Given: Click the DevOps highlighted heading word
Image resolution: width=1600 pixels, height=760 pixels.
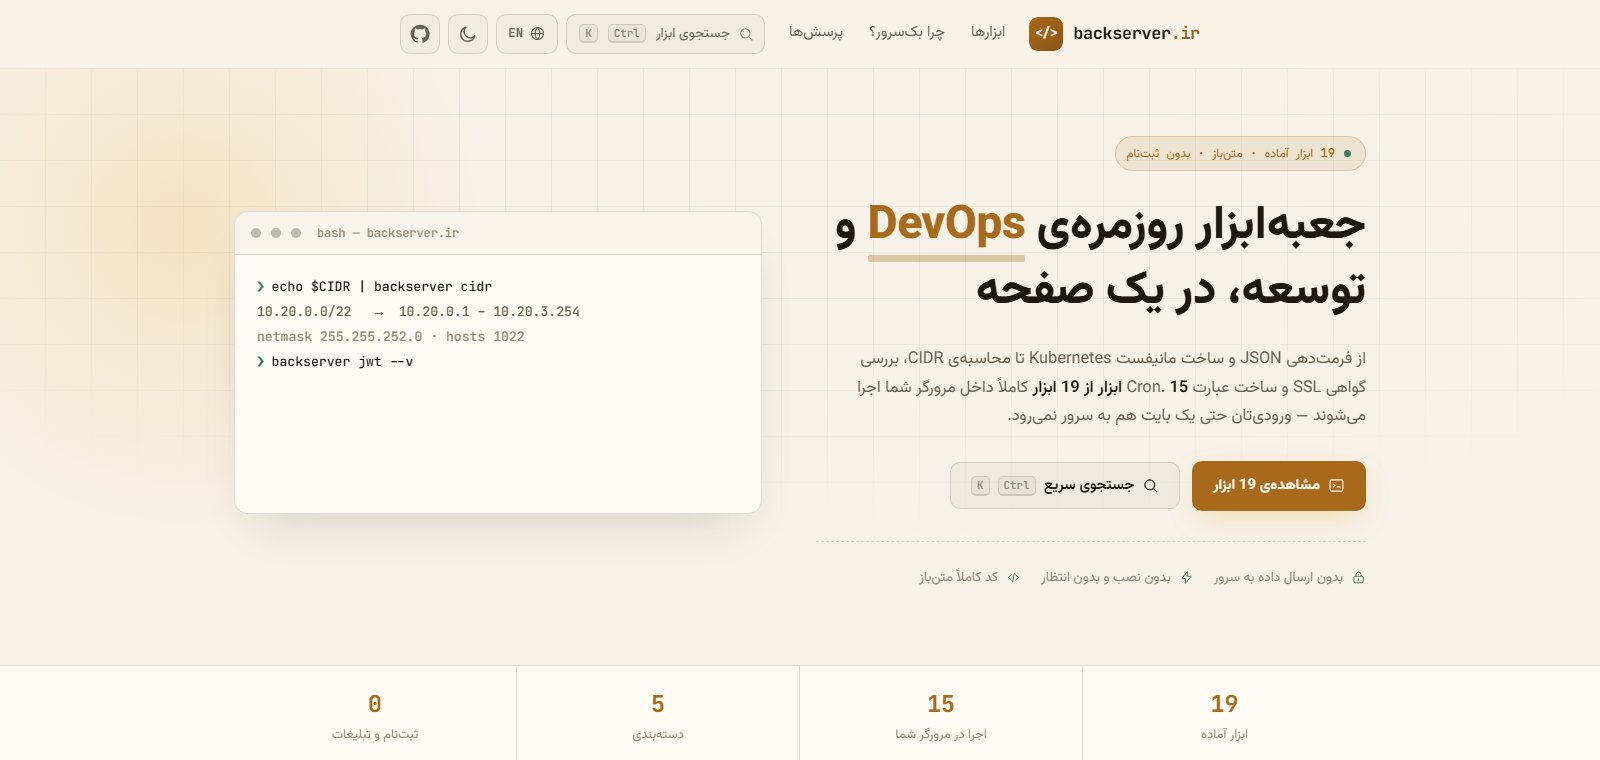Looking at the screenshot, I should 946,224.
